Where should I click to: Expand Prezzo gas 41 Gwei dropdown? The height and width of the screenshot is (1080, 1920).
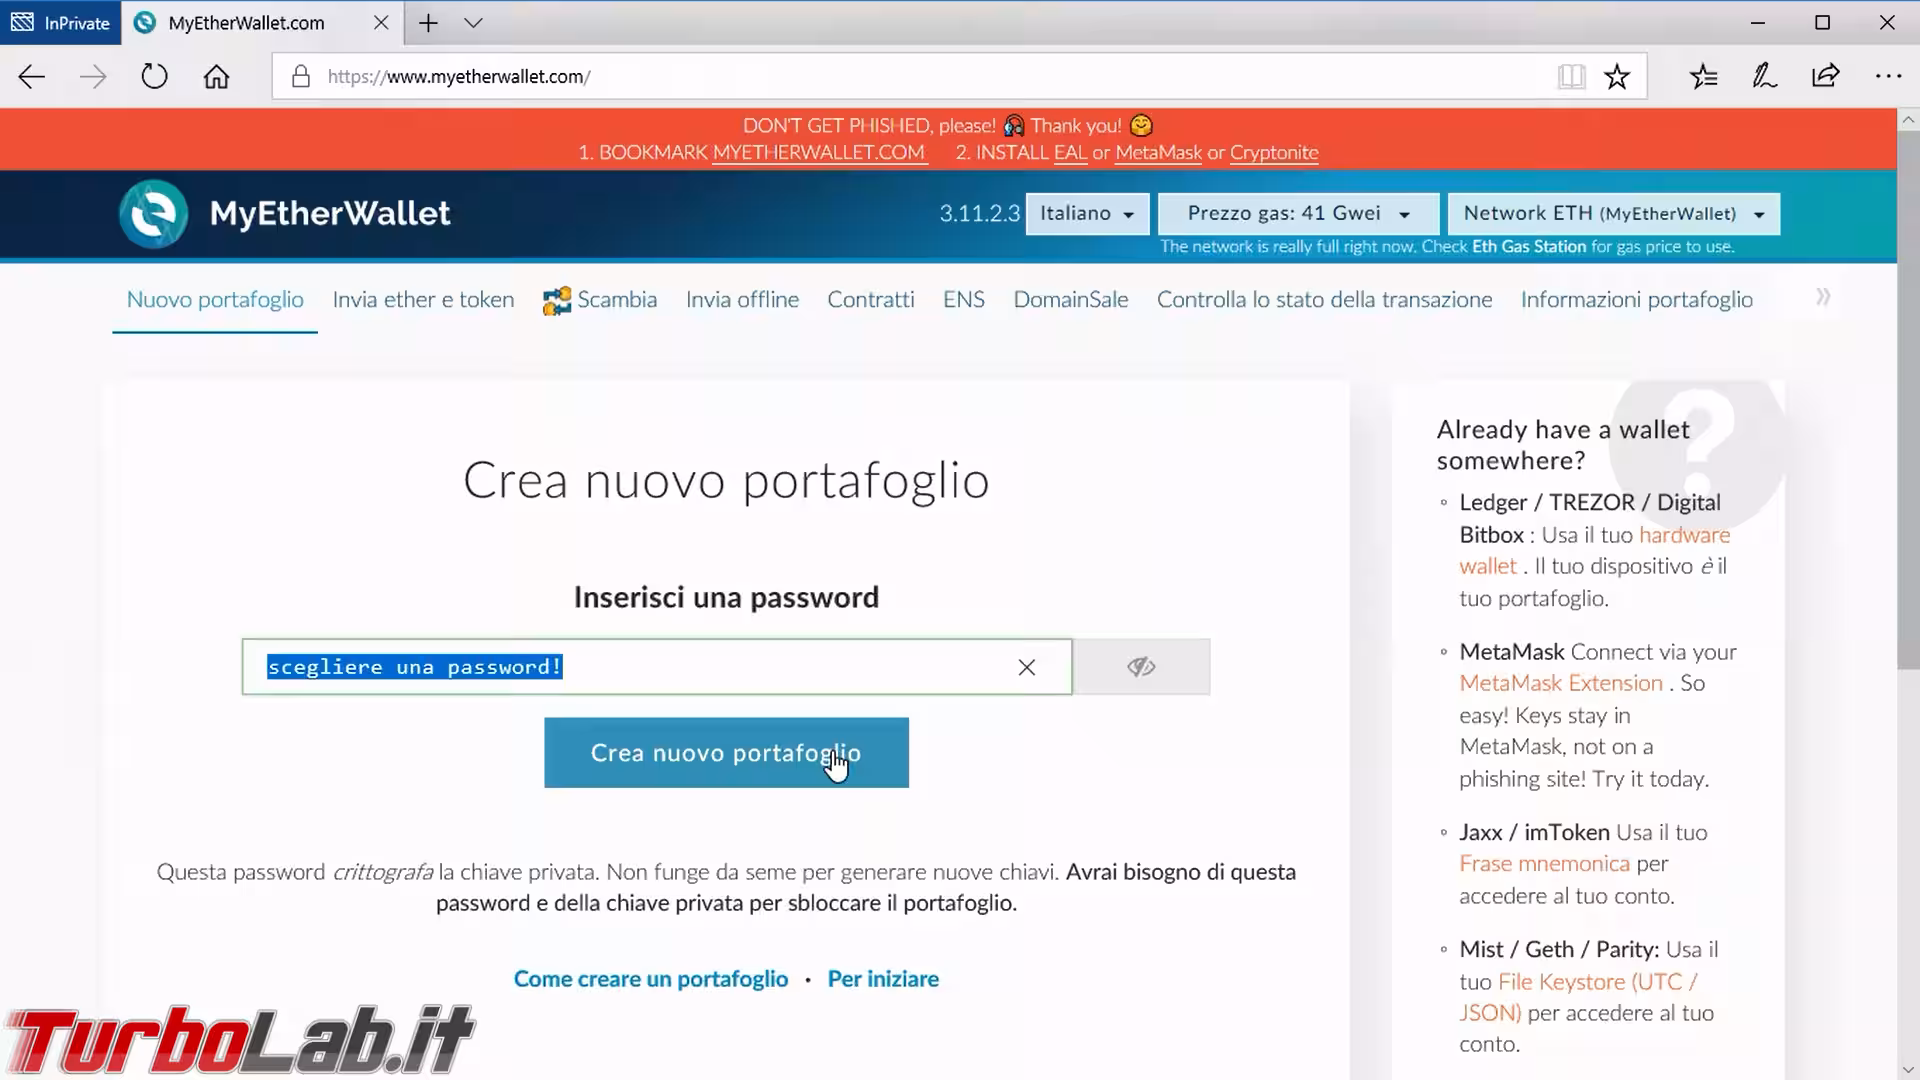(1297, 213)
